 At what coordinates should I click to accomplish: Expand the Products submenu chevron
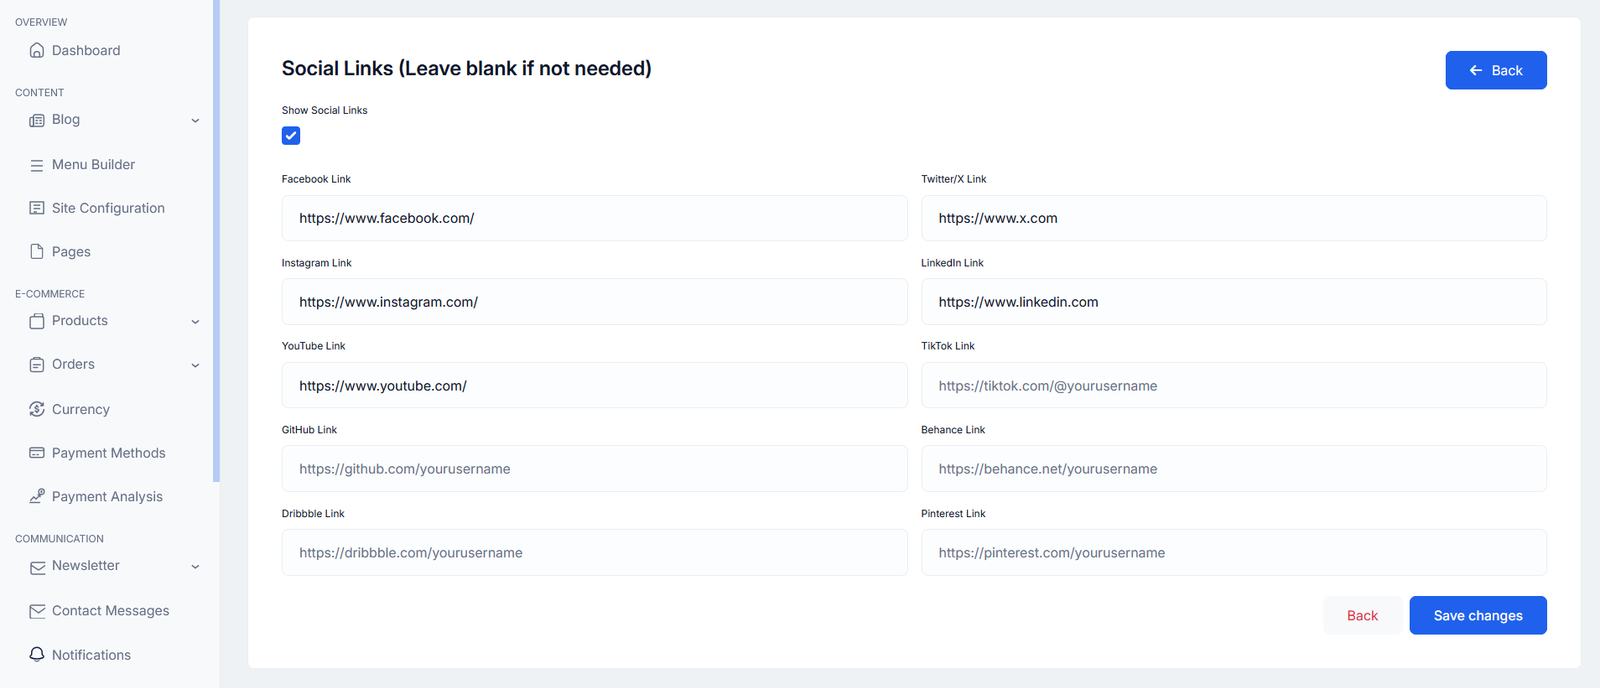click(195, 322)
